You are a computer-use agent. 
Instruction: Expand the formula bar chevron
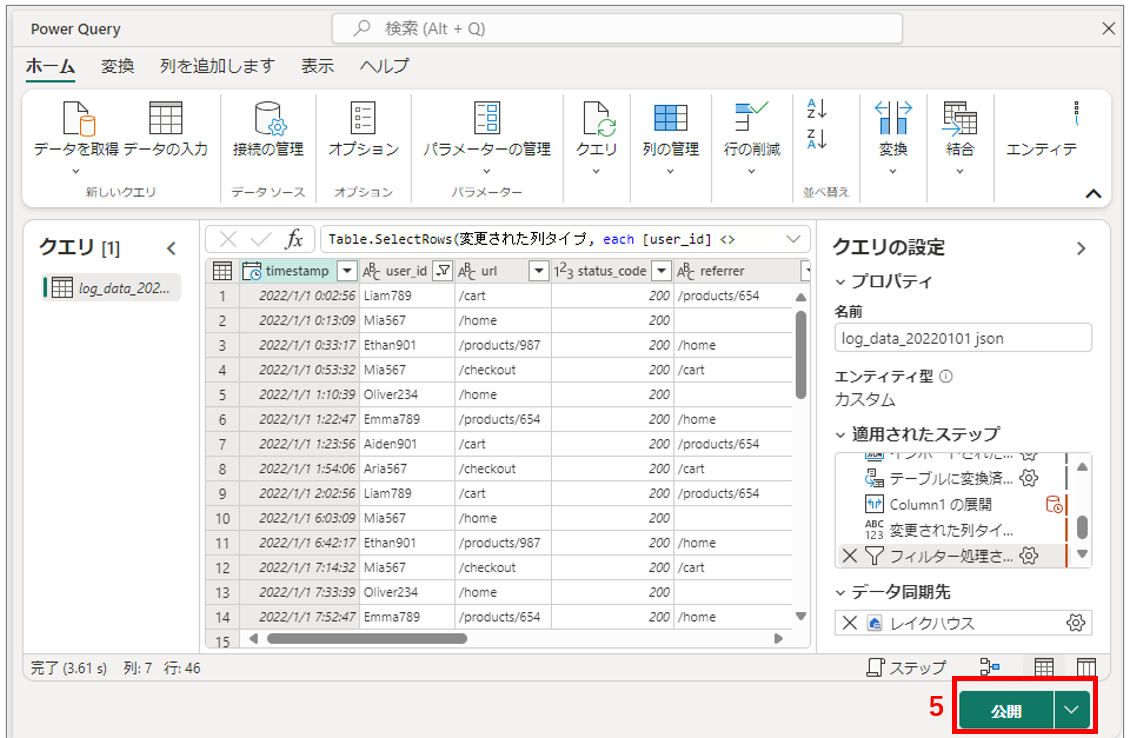(793, 239)
